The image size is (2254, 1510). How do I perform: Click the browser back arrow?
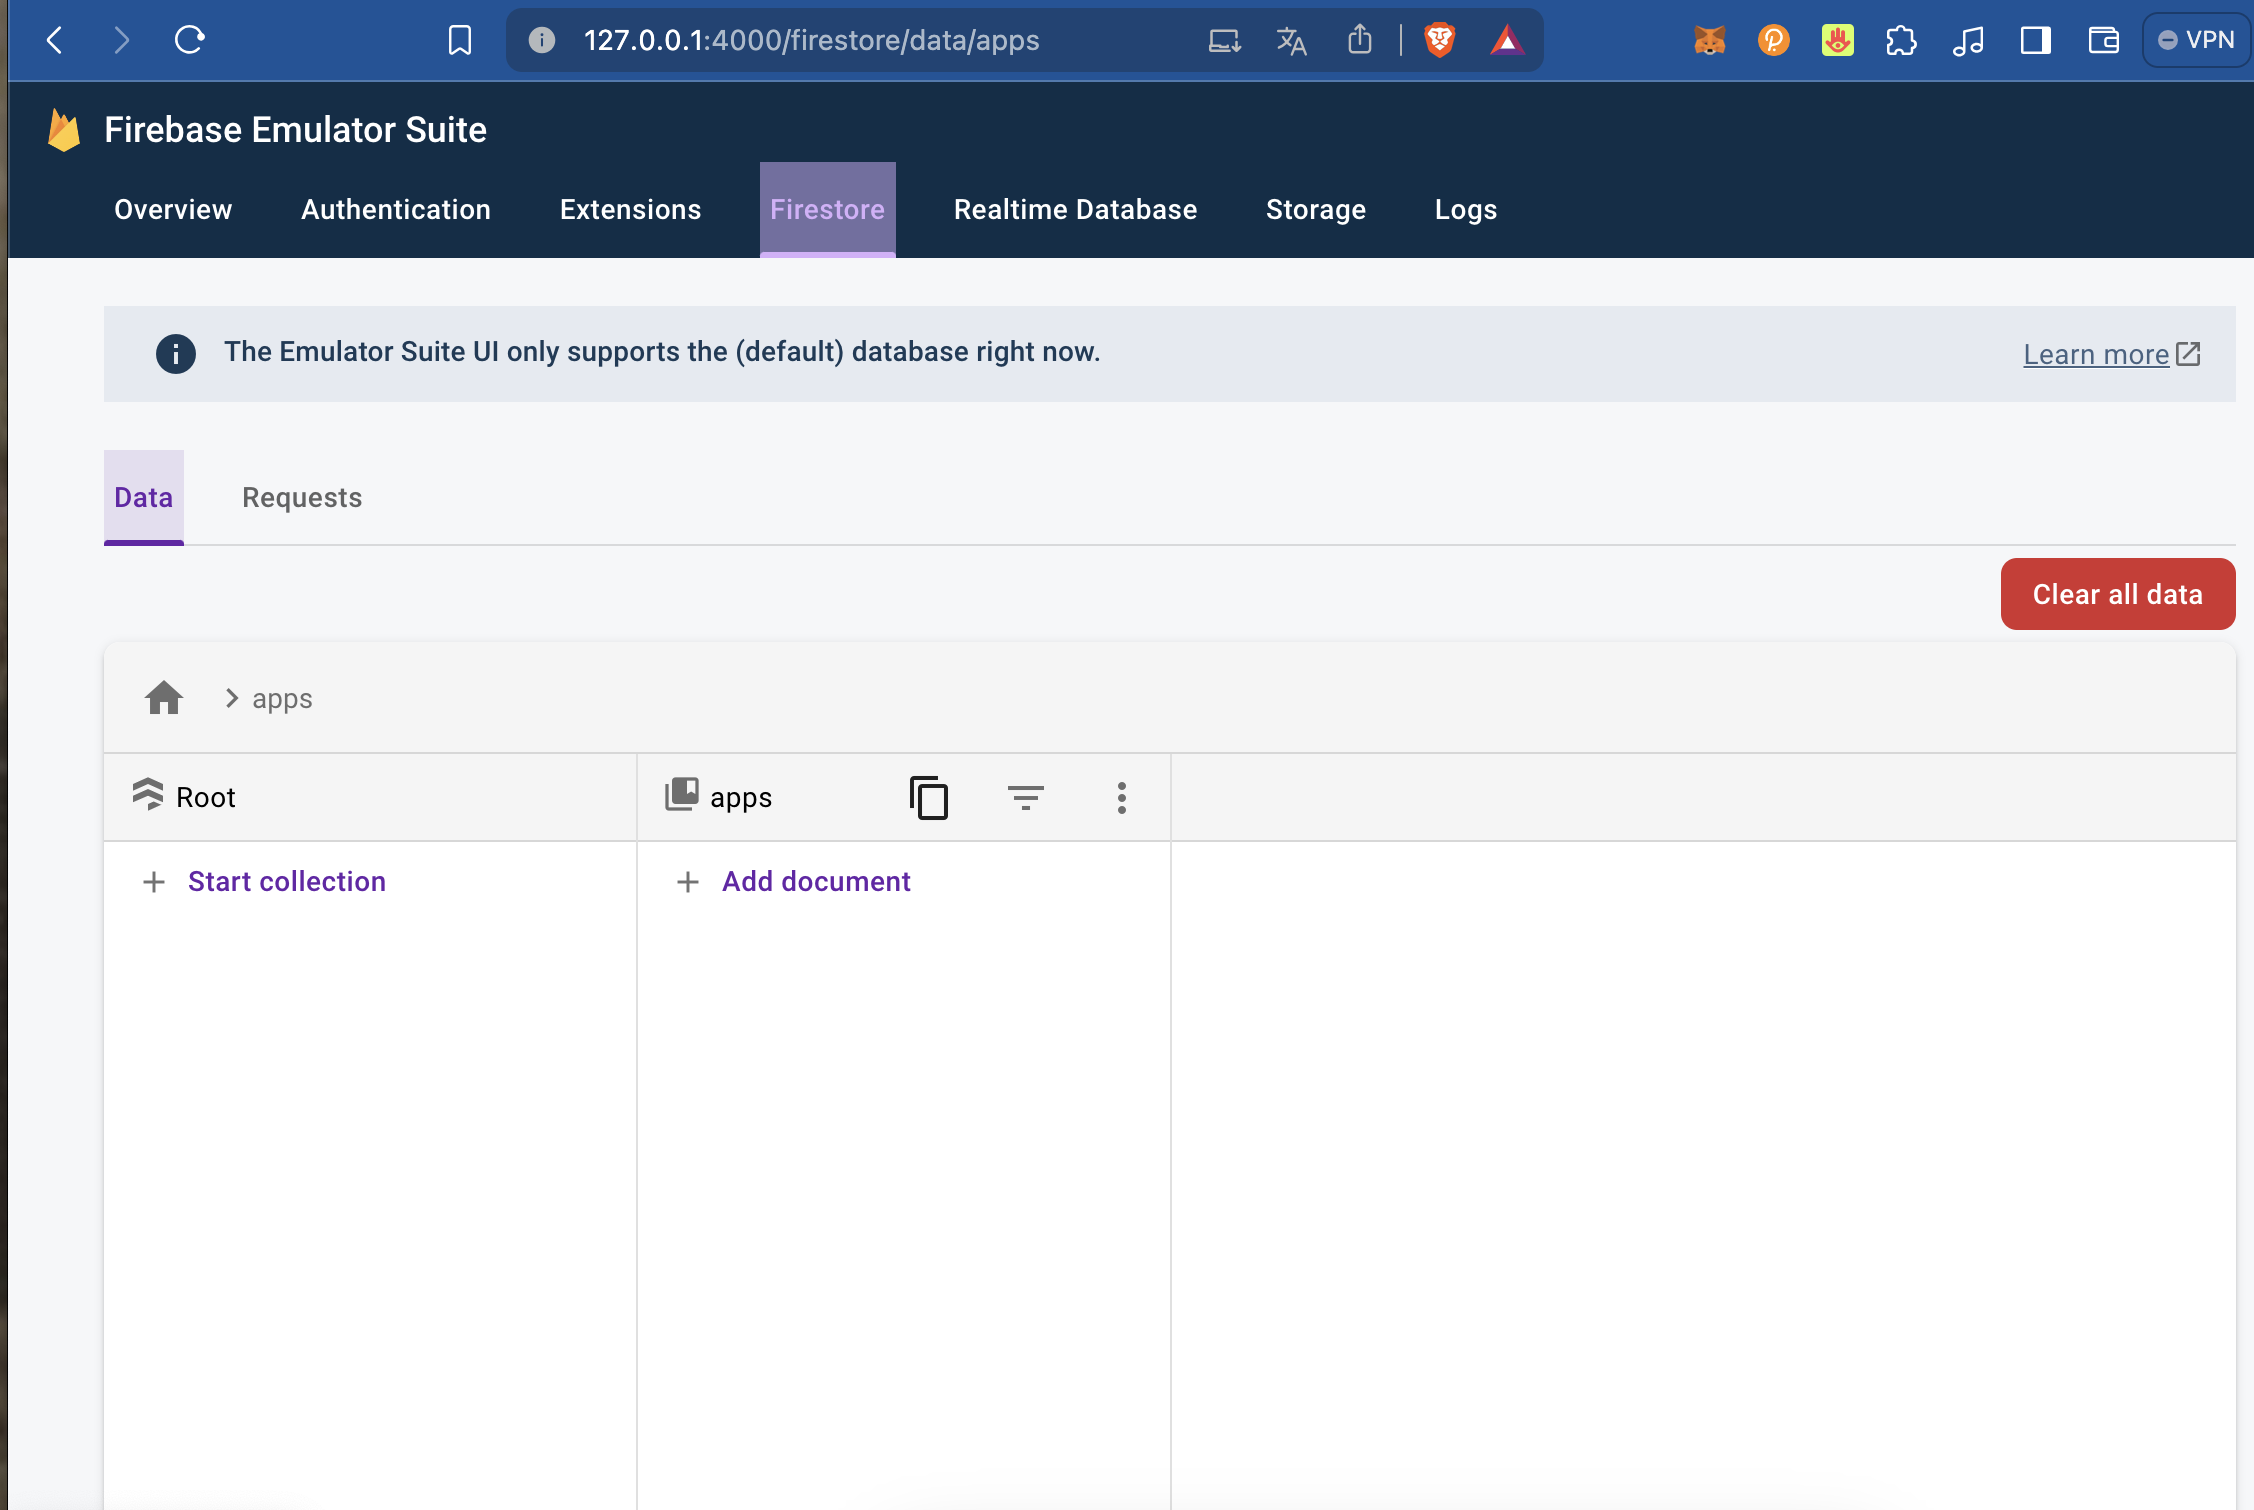click(x=55, y=40)
